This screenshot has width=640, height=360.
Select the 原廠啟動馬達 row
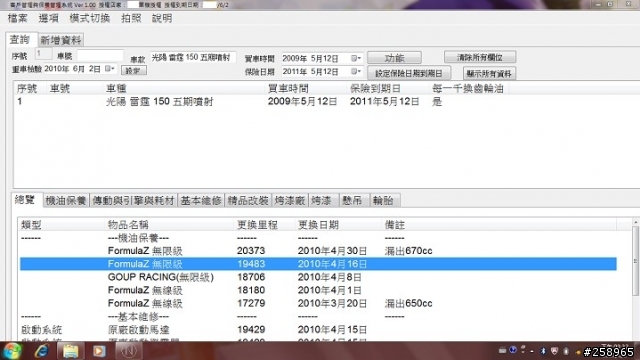coord(318,329)
